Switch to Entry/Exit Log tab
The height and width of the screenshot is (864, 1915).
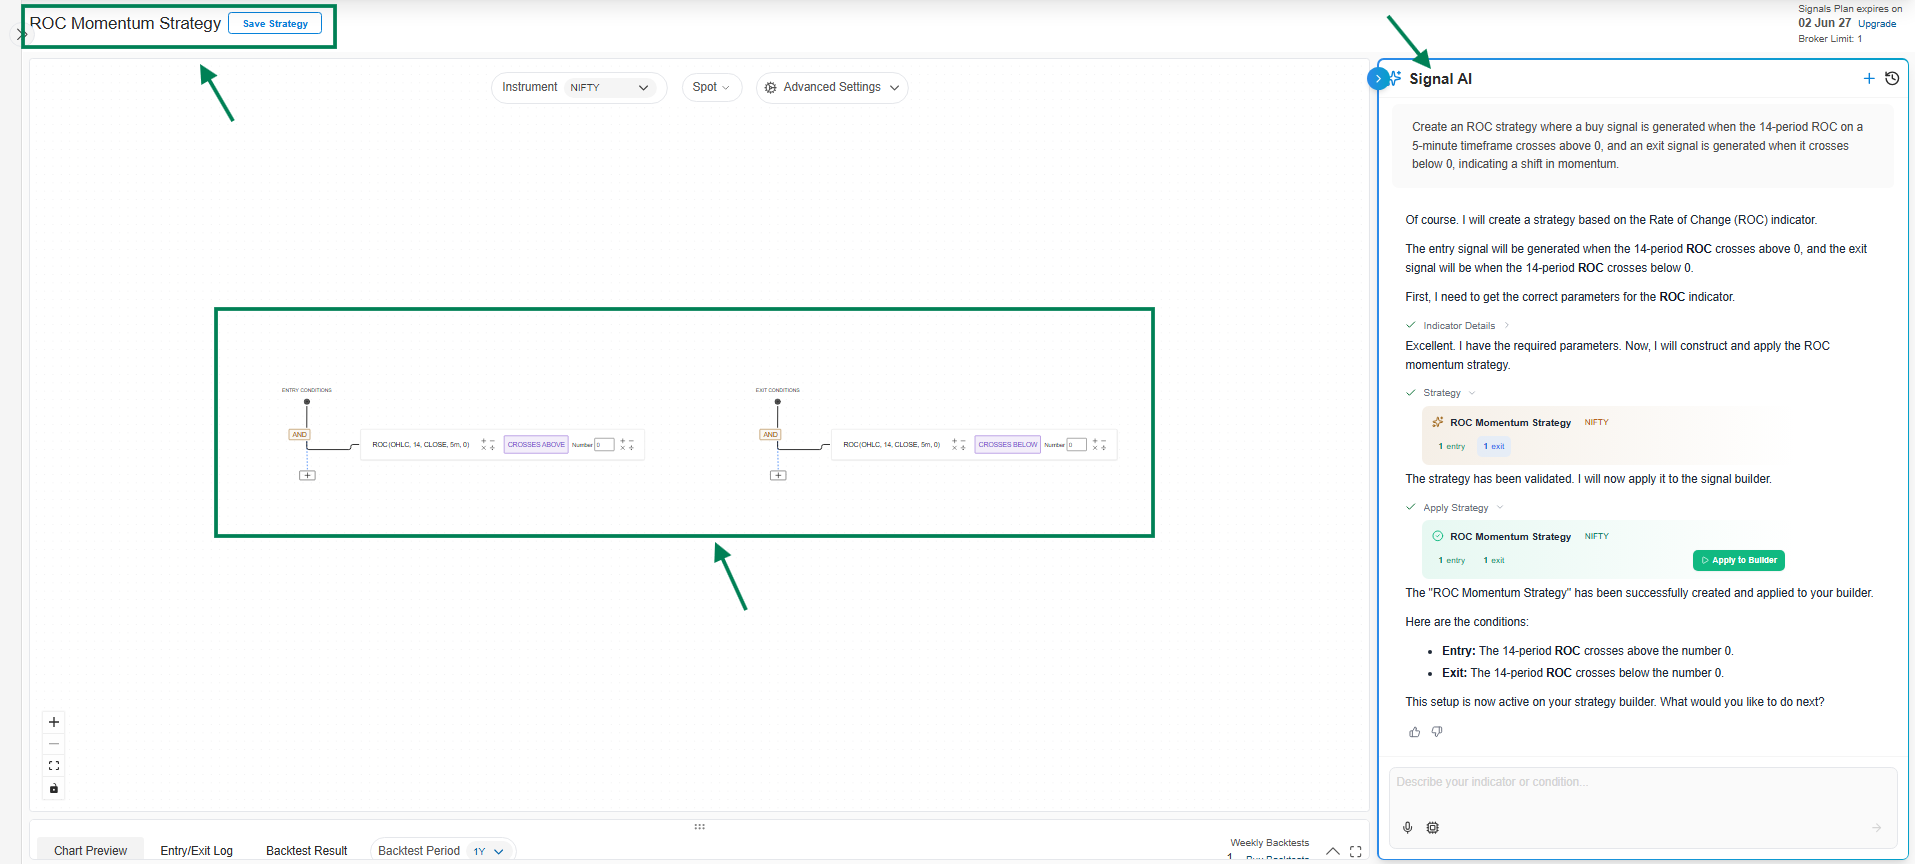[196, 851]
